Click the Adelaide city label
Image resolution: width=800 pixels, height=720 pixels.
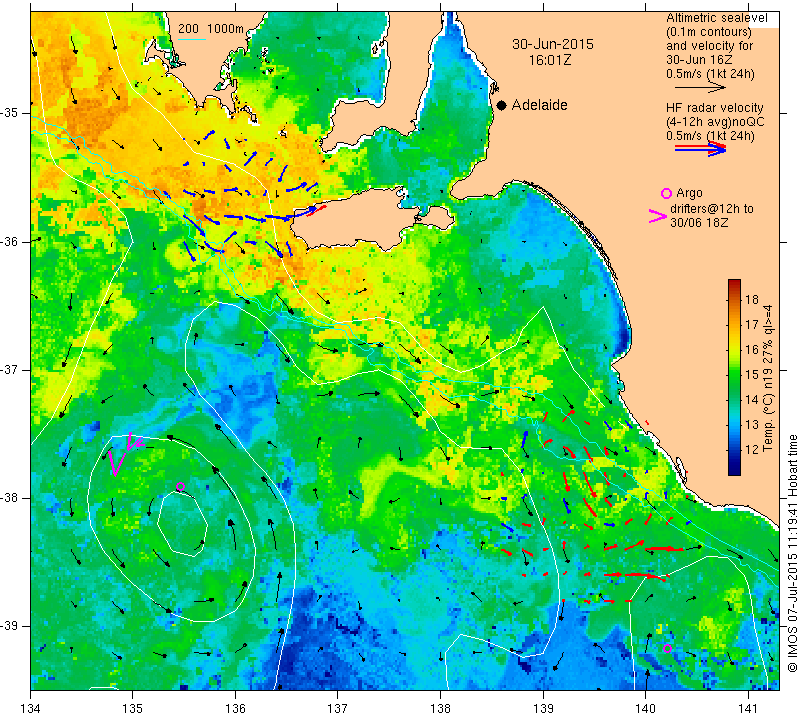539,105
